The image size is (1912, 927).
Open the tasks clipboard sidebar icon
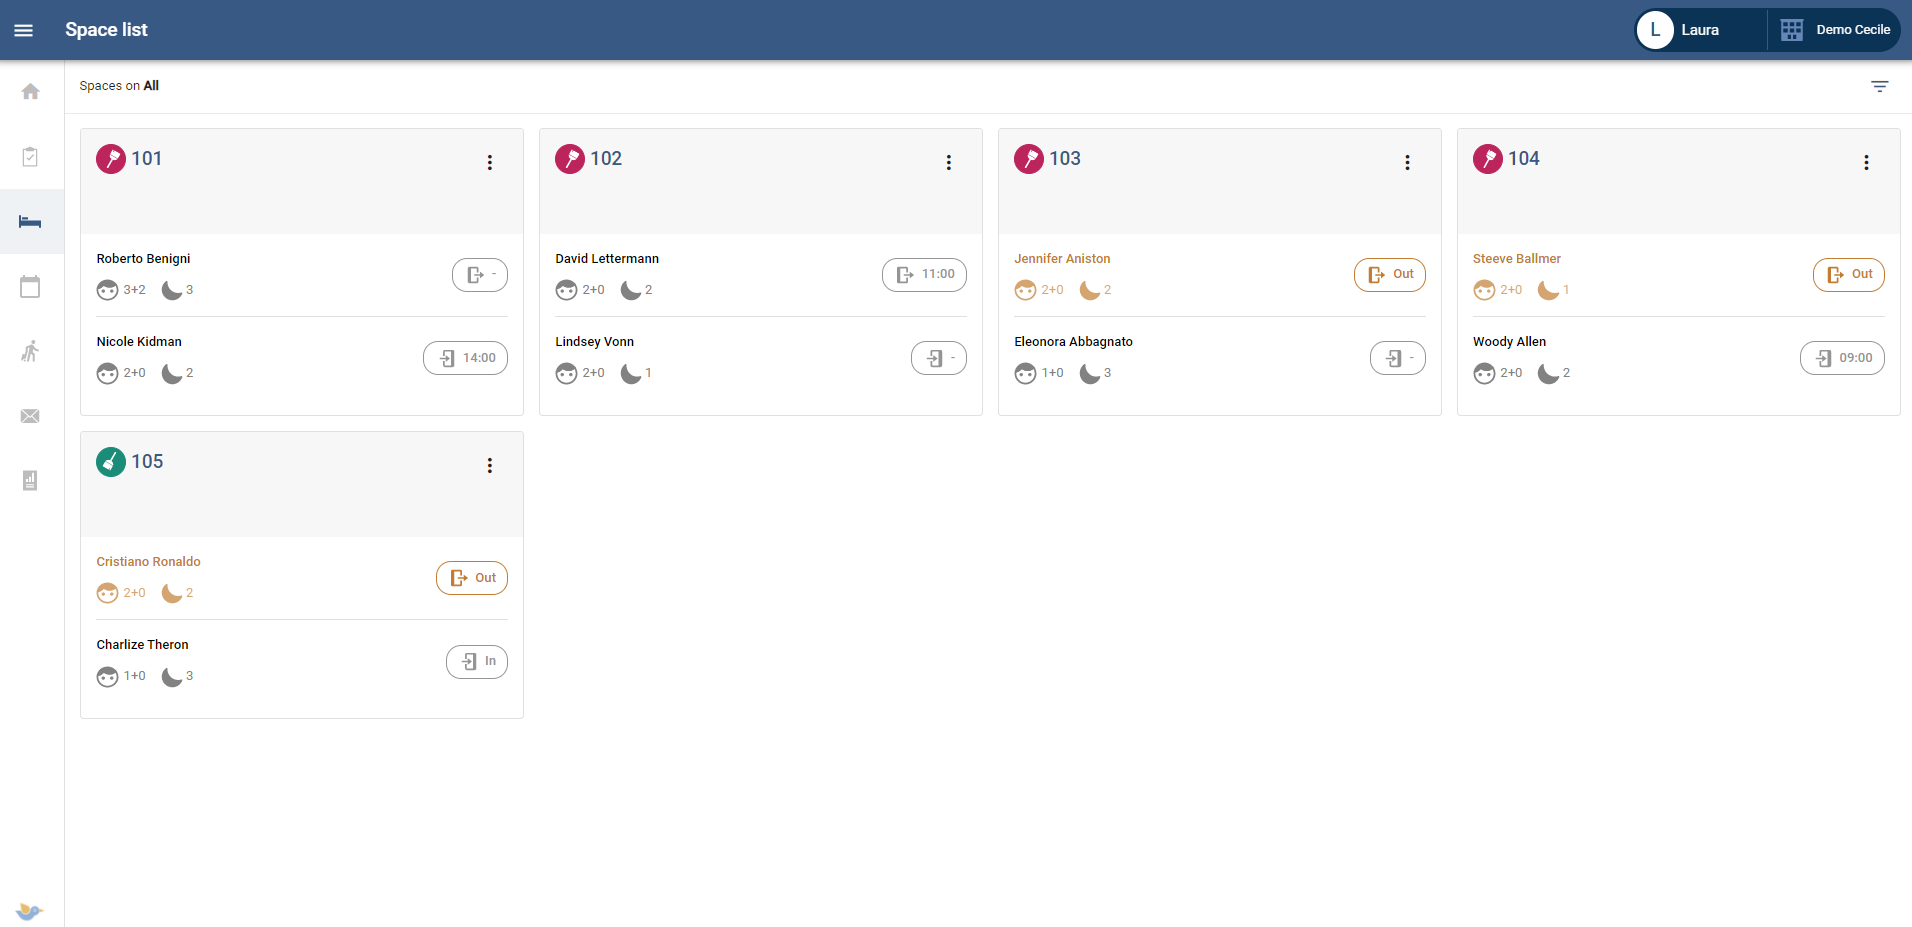31,157
